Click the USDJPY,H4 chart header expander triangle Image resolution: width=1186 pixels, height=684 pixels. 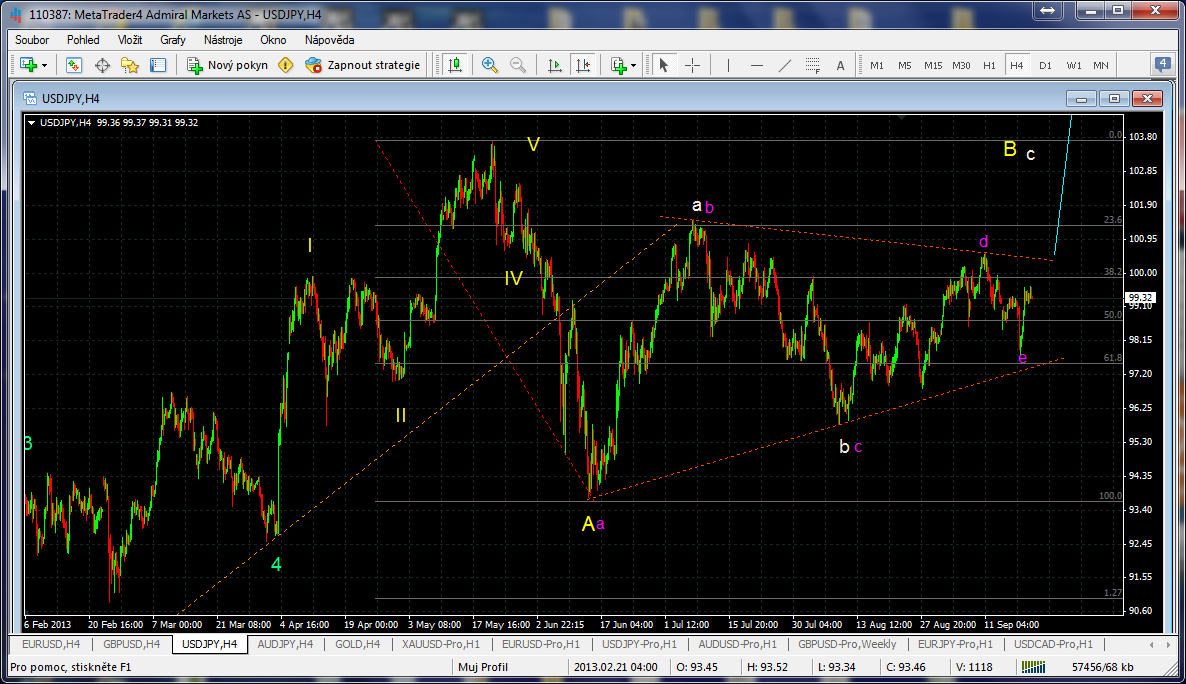pyautogui.click(x=31, y=123)
